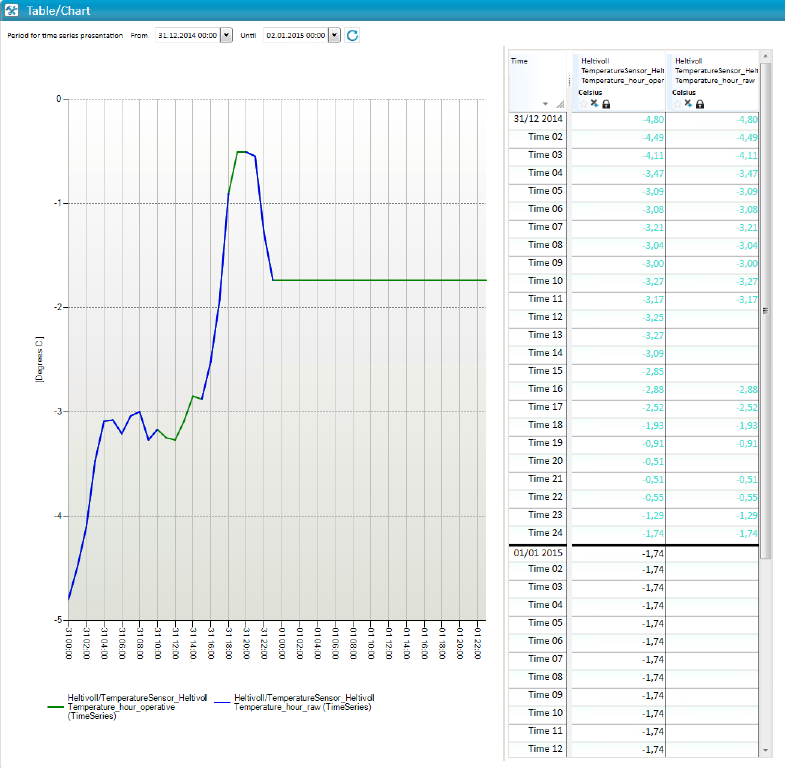The height and width of the screenshot is (768, 785).
Task: Click the Table/Chart window icon
Action: click(11, 10)
